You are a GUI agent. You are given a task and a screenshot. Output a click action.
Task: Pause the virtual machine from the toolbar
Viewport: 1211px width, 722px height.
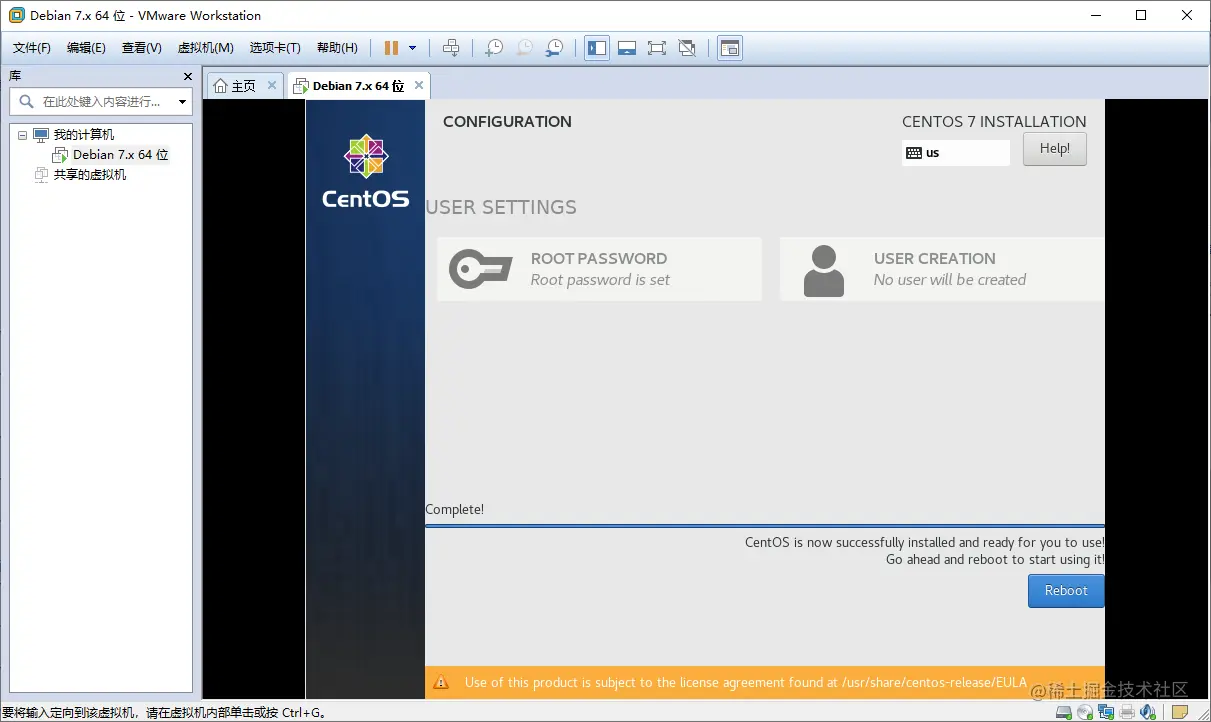pyautogui.click(x=391, y=48)
